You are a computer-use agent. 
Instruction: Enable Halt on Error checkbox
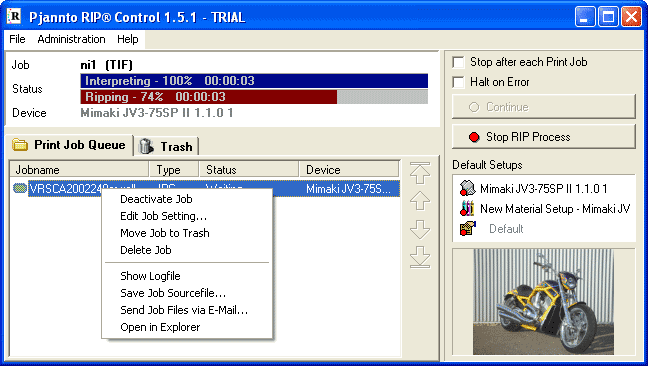click(458, 82)
